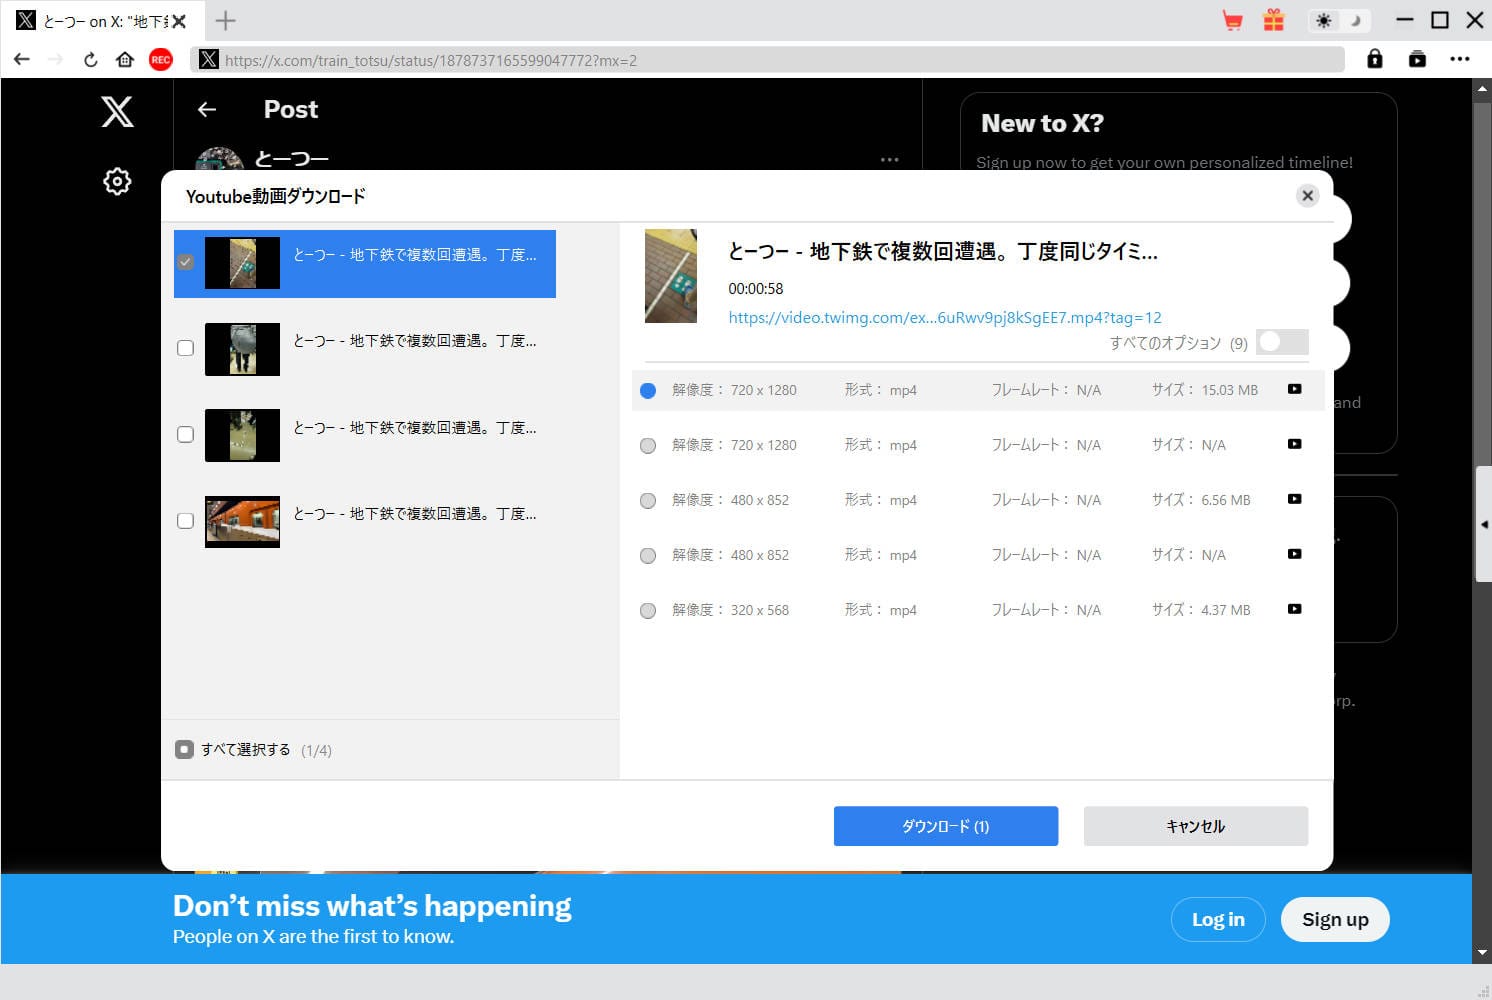Tick the すべて選択する checkbox
The height and width of the screenshot is (1000, 1492).
click(x=184, y=750)
